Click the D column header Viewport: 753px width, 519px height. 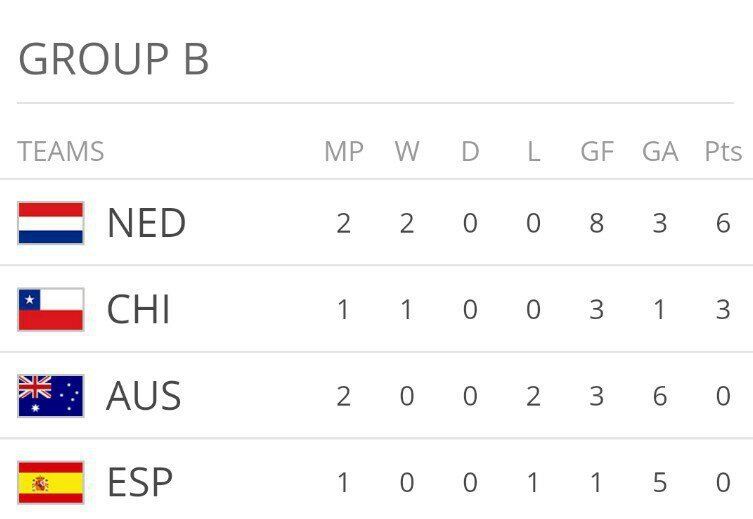point(471,152)
